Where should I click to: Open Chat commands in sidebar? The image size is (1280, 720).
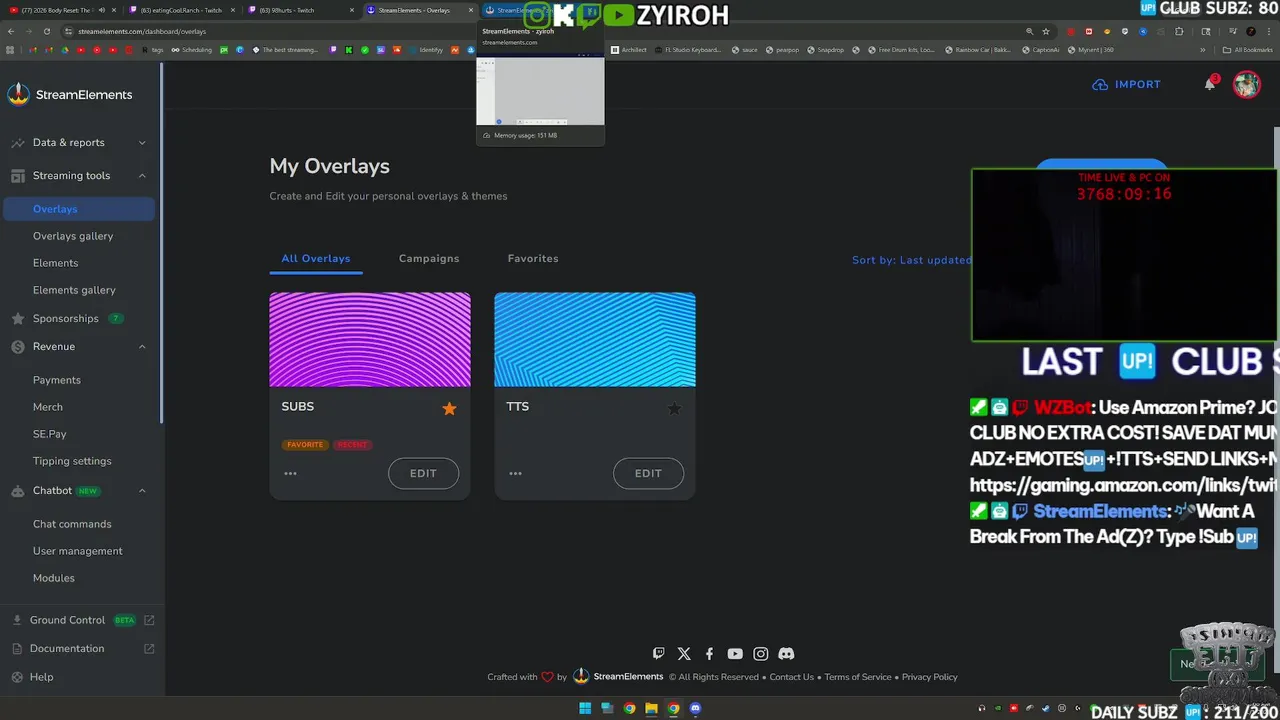(x=72, y=524)
